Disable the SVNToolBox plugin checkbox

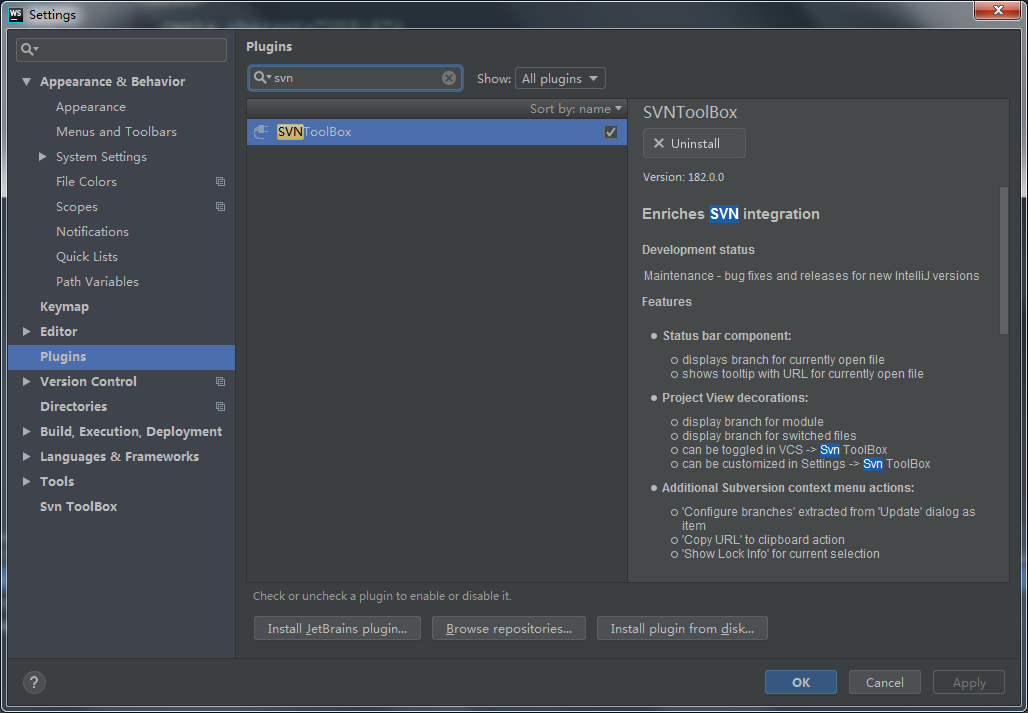pos(610,131)
